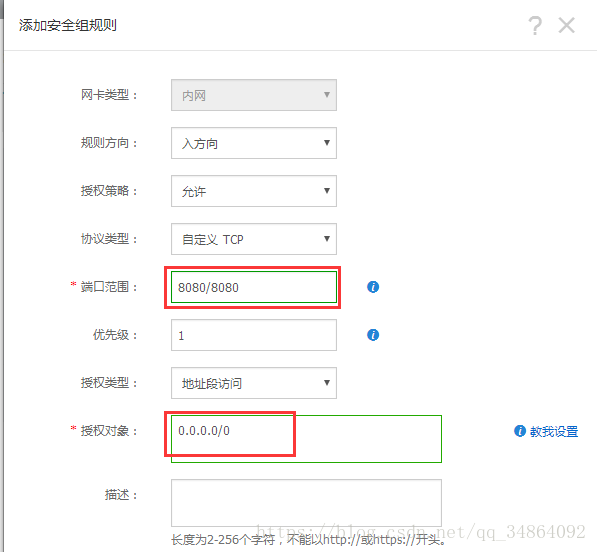The width and height of the screenshot is (597, 552).
Task: Click the 描述 length hint text
Action: tap(308, 539)
